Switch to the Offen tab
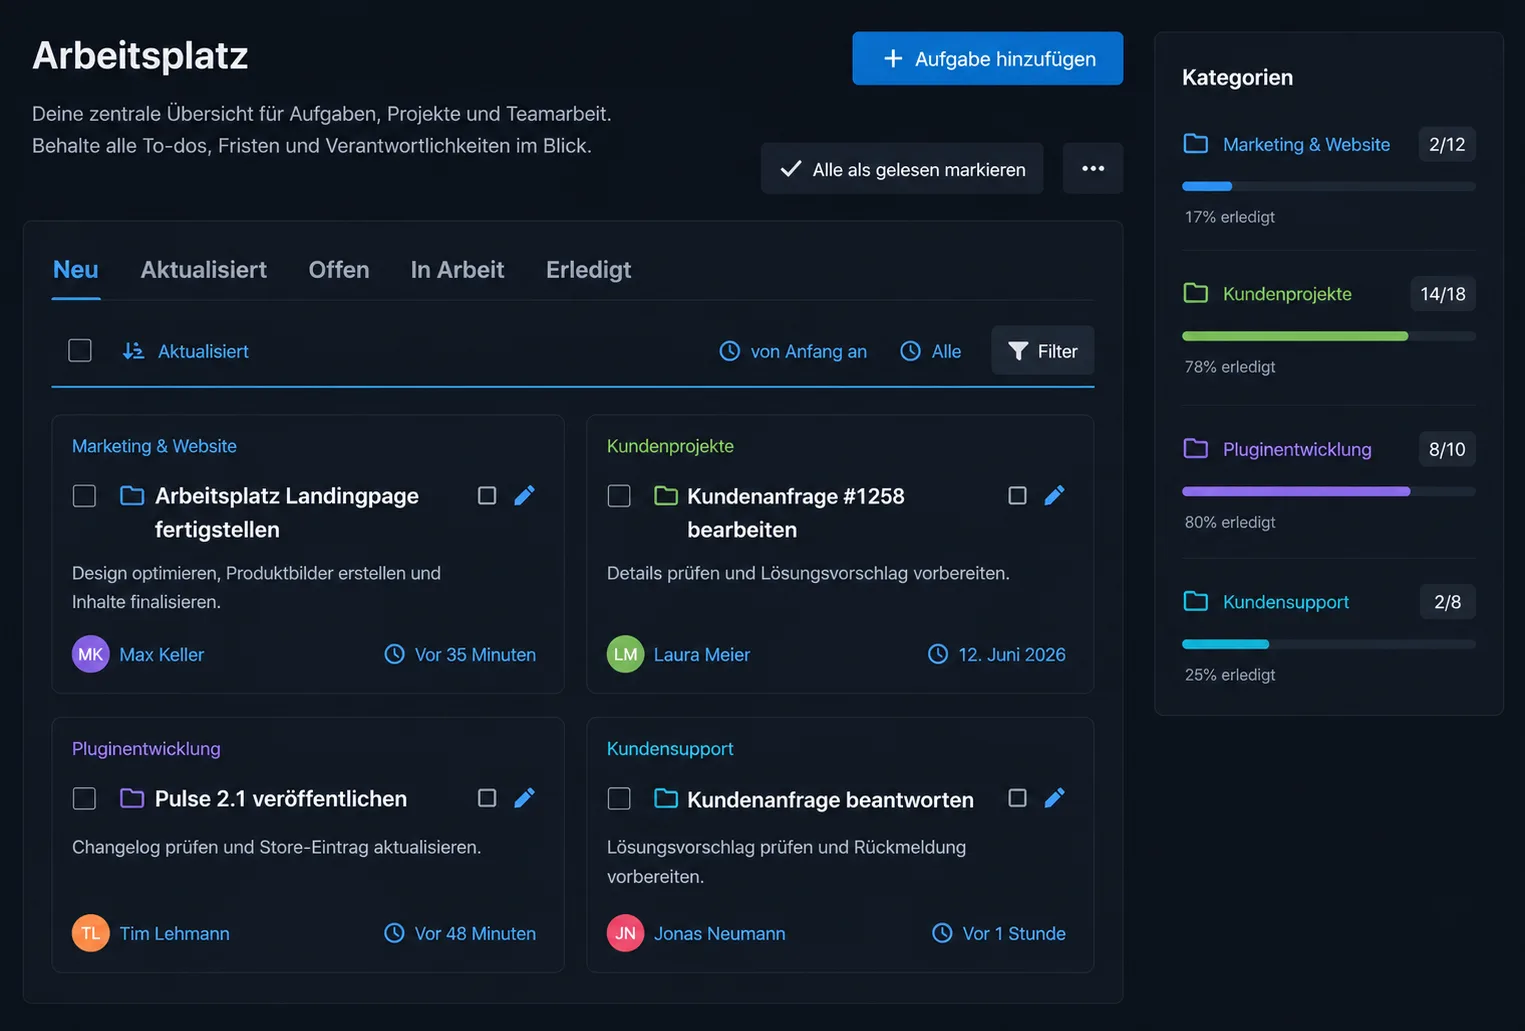 [x=339, y=269]
